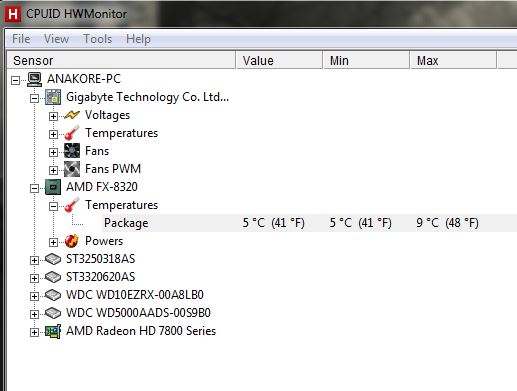517x391 pixels.
Task: Collapse the AMD FX-8320 node
Action: point(34,188)
